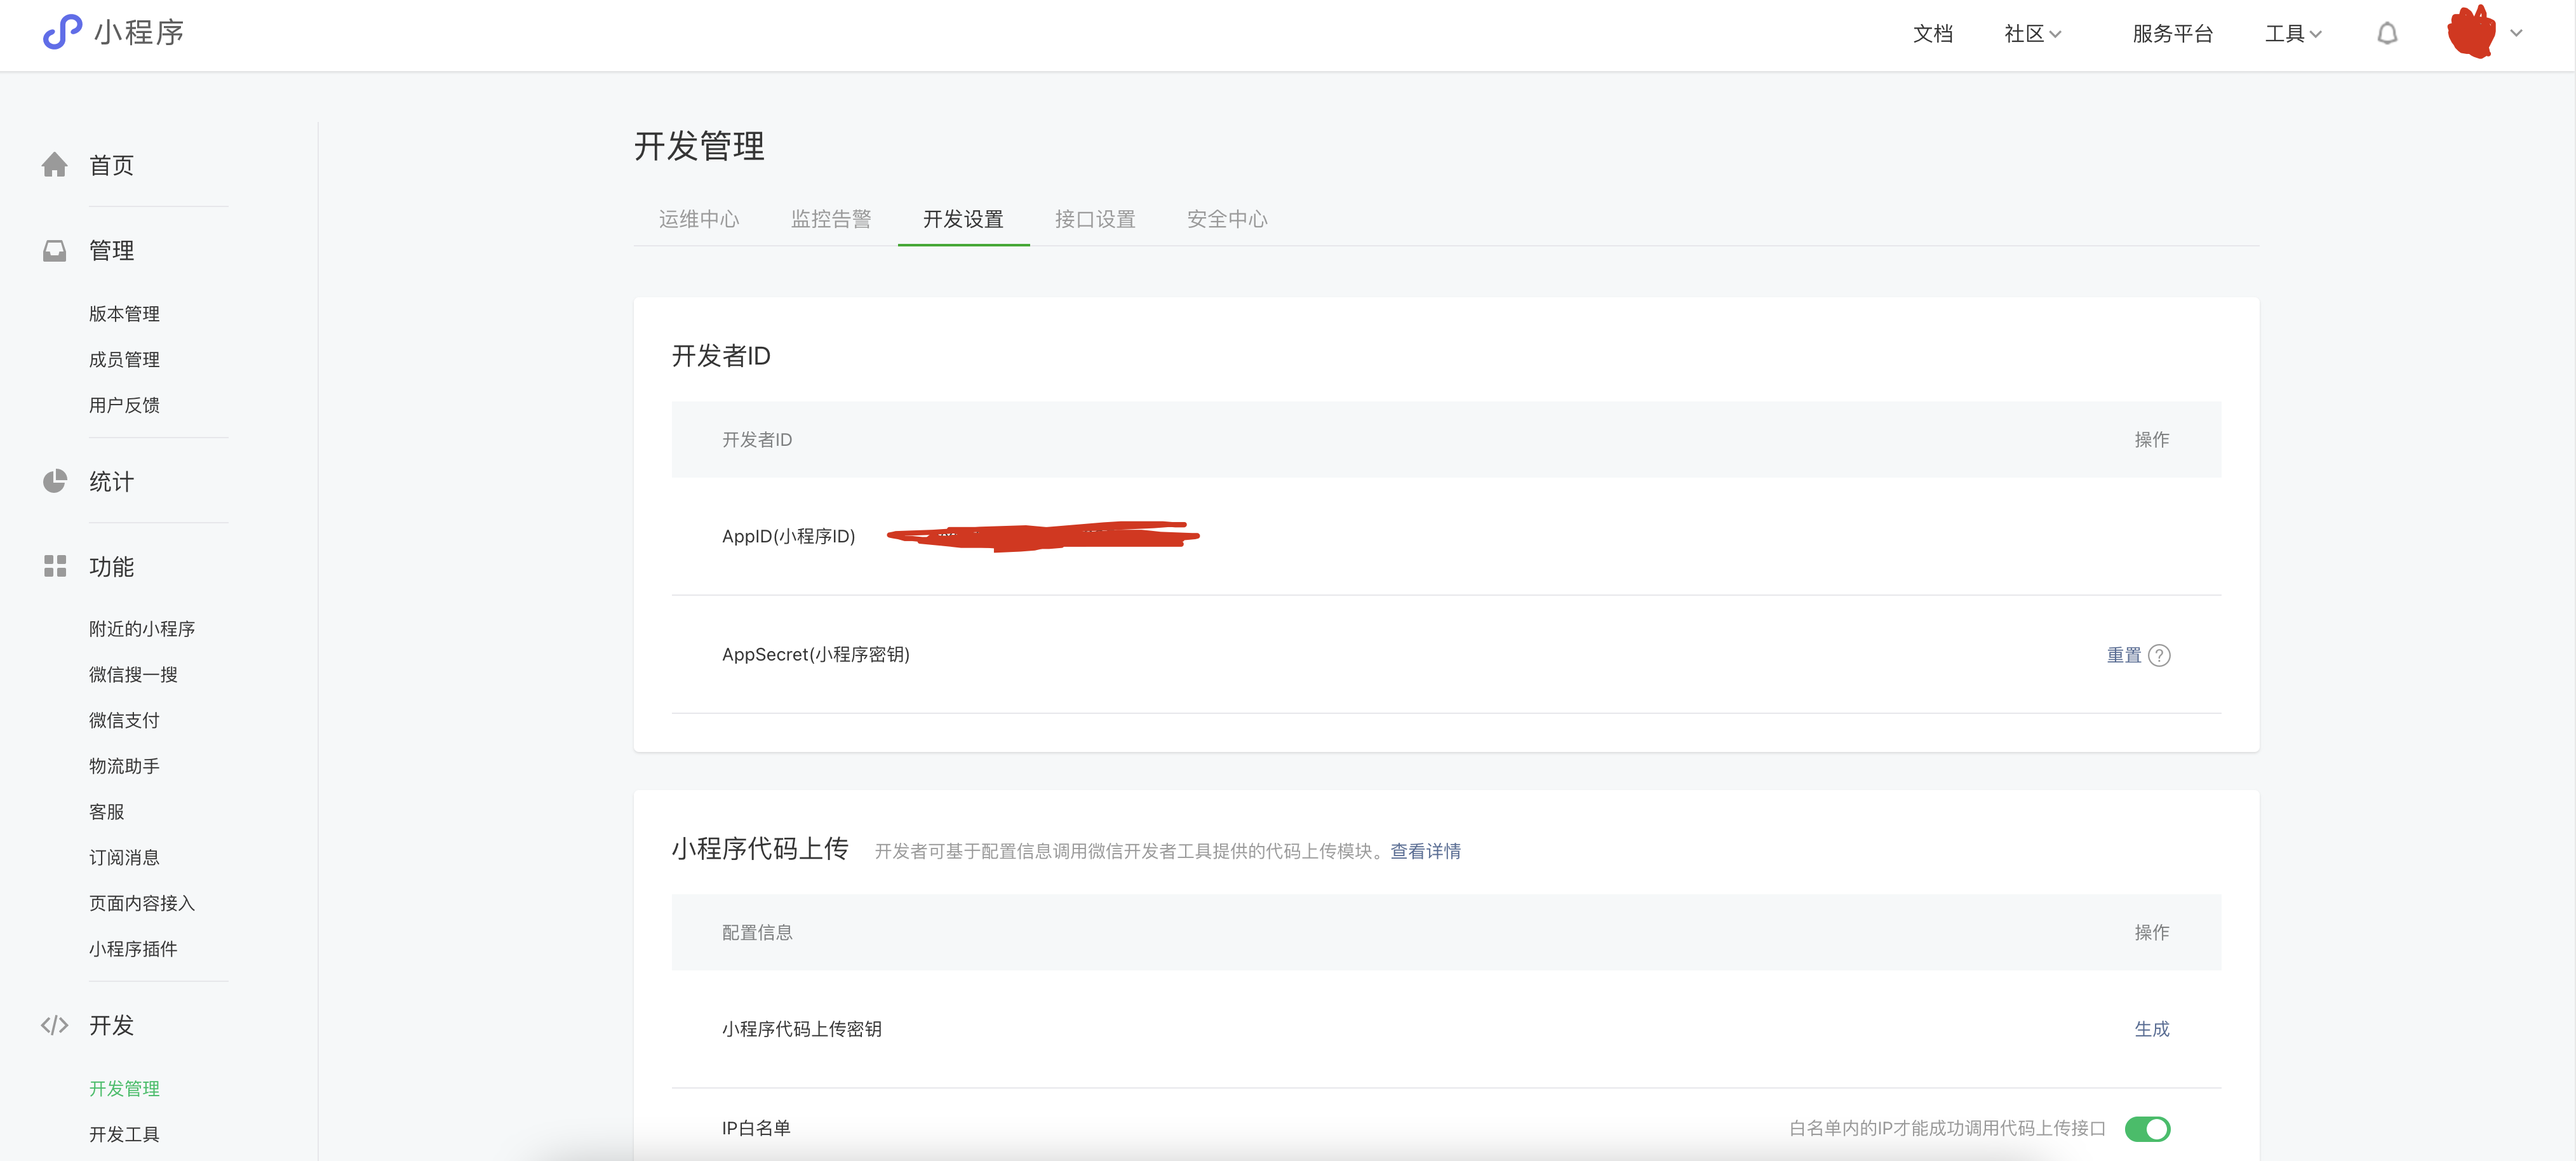Click the code brackets icon beside 开发
2576x1161 pixels.
click(x=55, y=1025)
